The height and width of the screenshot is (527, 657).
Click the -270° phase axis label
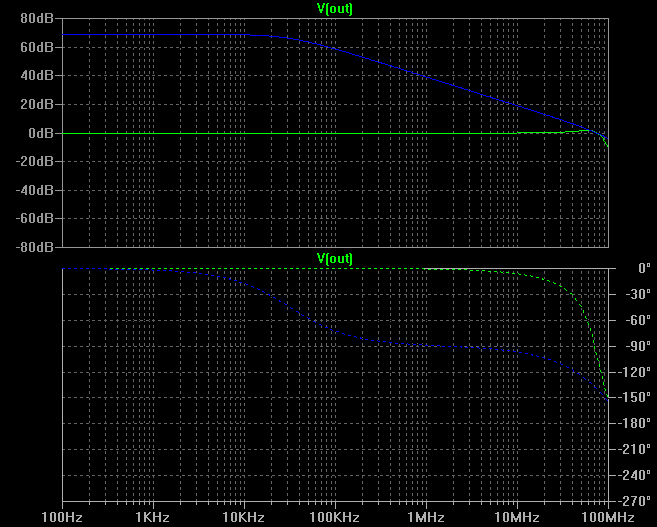point(634,501)
